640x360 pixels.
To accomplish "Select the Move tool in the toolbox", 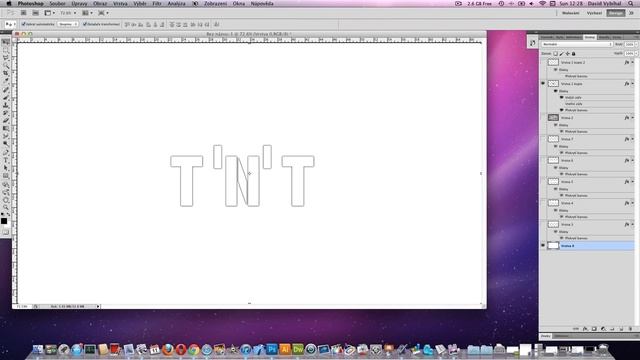I will (x=6, y=42).
